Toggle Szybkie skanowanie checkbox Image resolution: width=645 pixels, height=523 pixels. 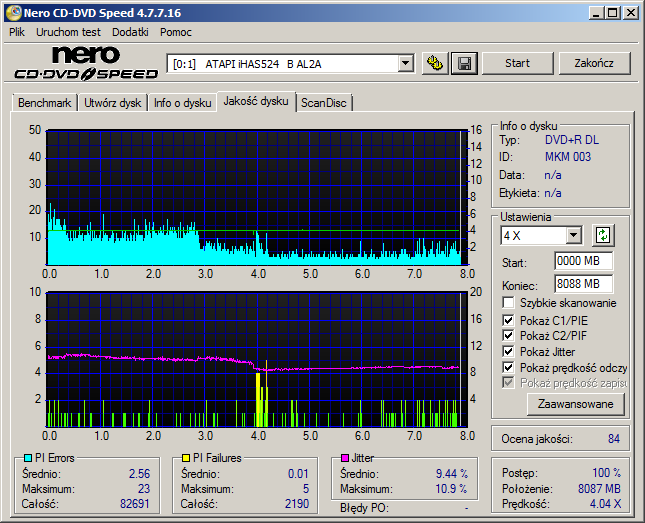tap(508, 303)
